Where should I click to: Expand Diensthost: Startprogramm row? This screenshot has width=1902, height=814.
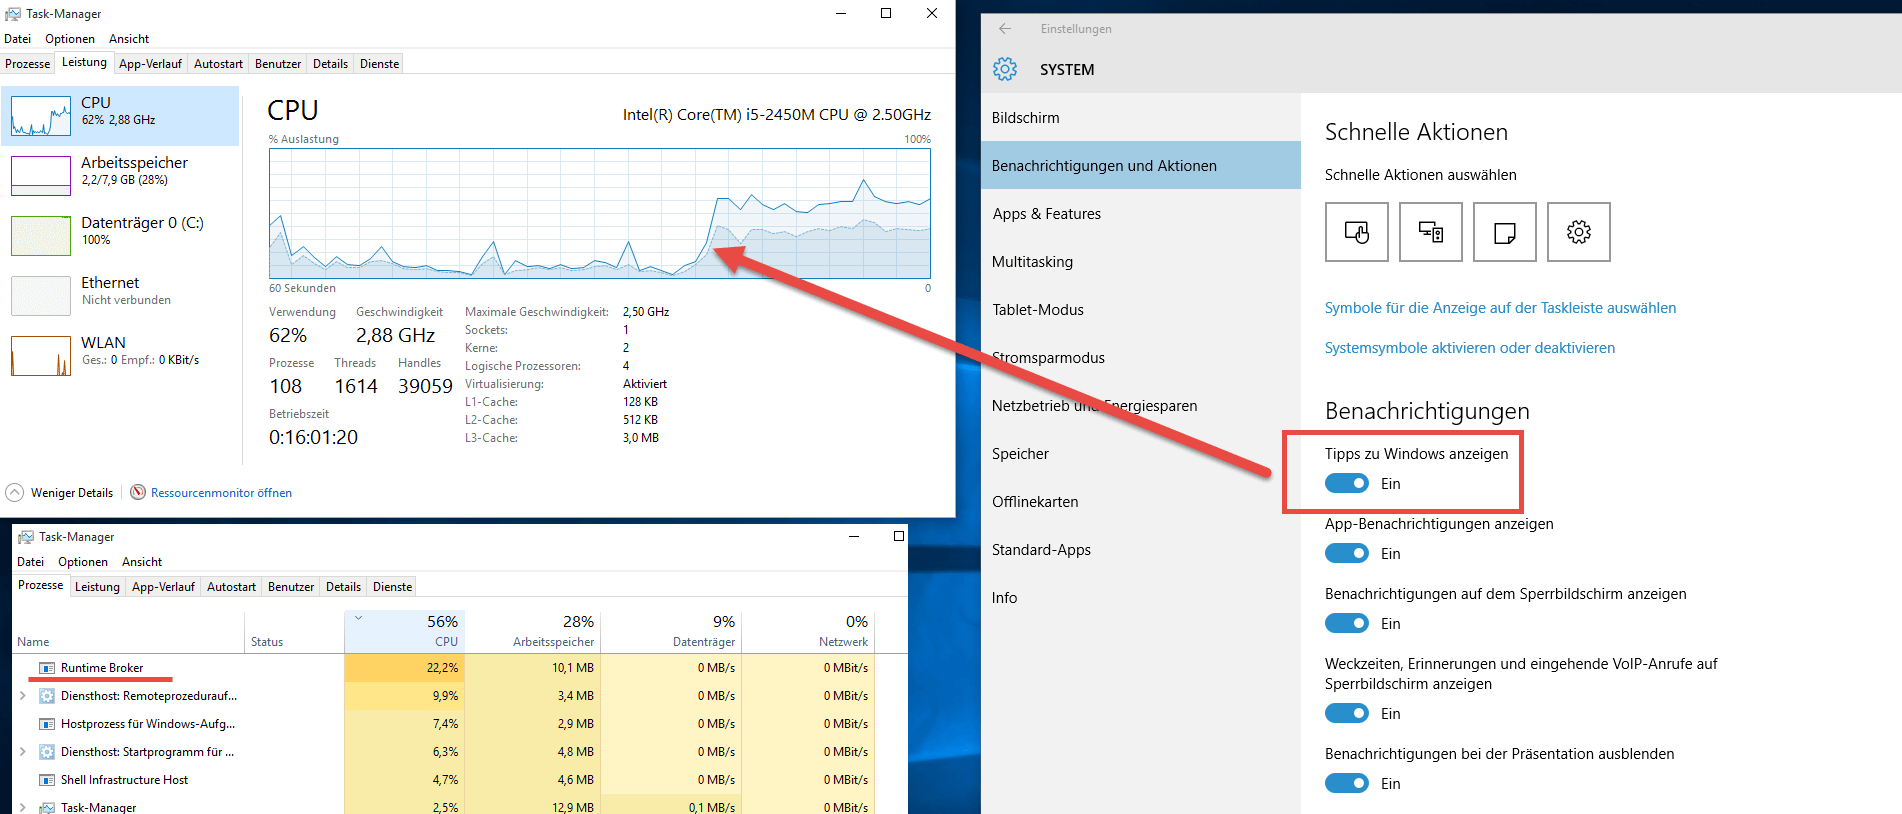pyautogui.click(x=22, y=751)
